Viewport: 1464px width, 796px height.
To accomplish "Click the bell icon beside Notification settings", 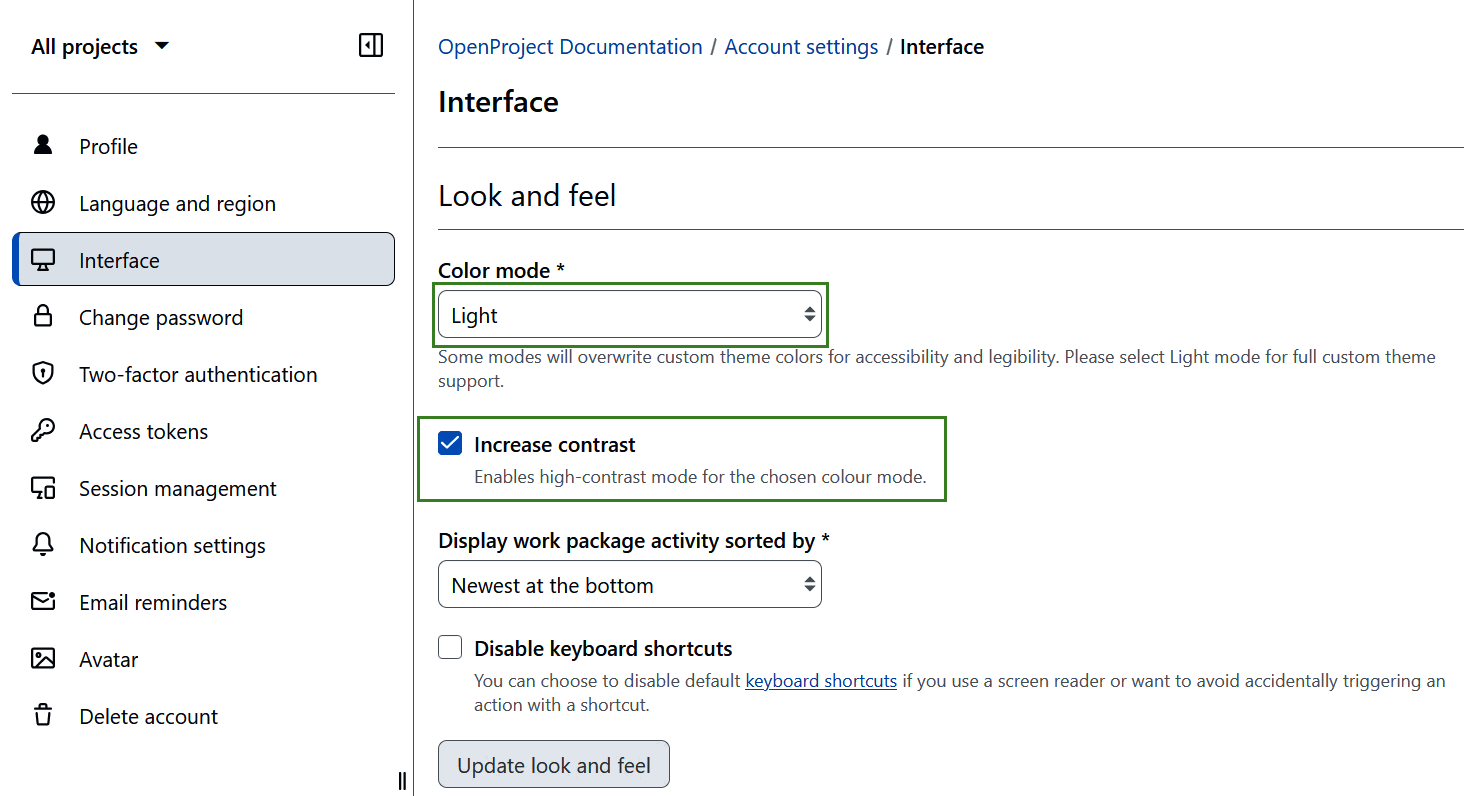I will tap(43, 544).
